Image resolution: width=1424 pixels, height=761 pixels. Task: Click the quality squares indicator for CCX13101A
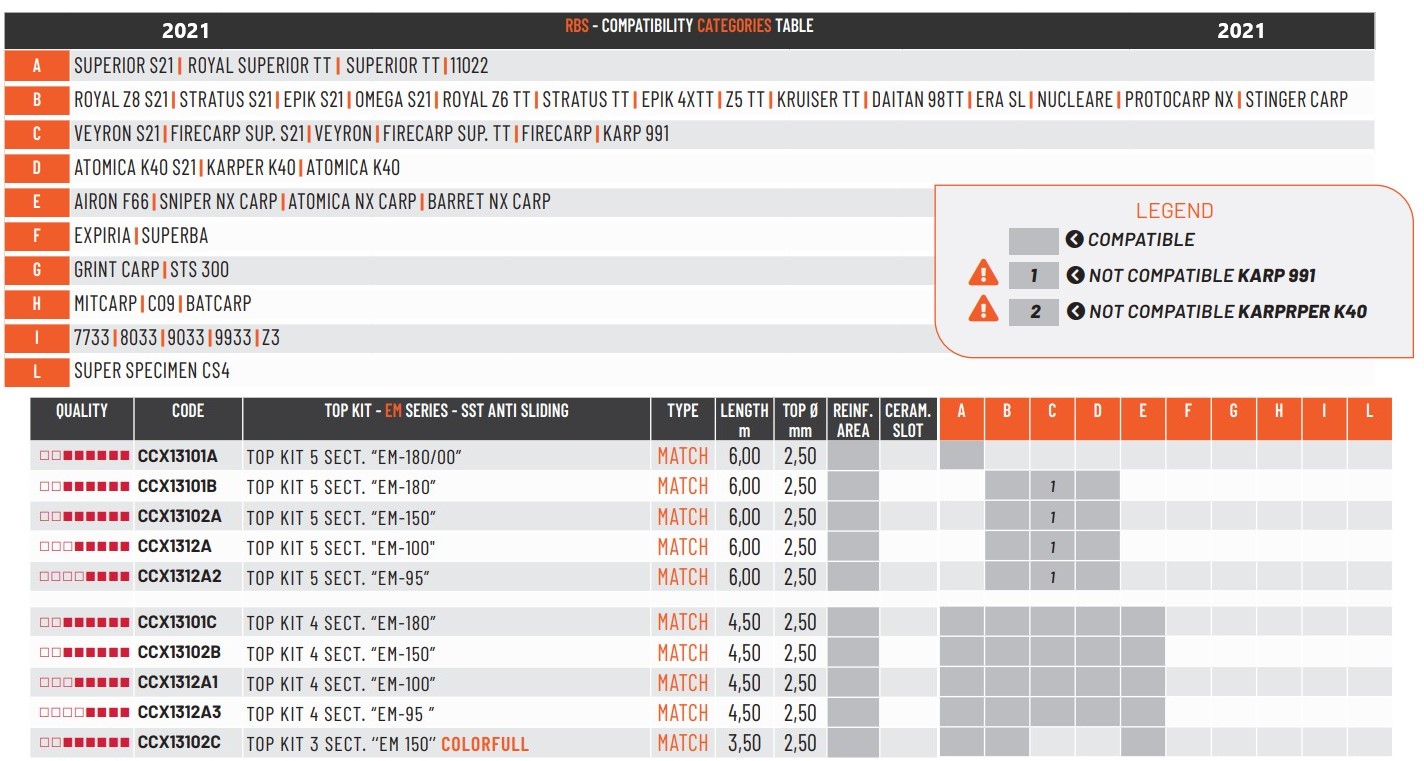pos(85,456)
